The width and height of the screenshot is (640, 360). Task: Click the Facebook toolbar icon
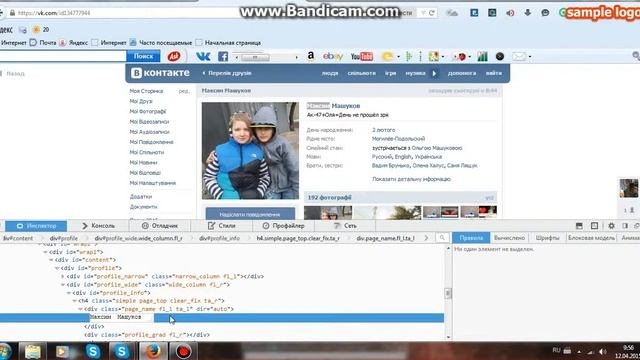click(x=223, y=56)
